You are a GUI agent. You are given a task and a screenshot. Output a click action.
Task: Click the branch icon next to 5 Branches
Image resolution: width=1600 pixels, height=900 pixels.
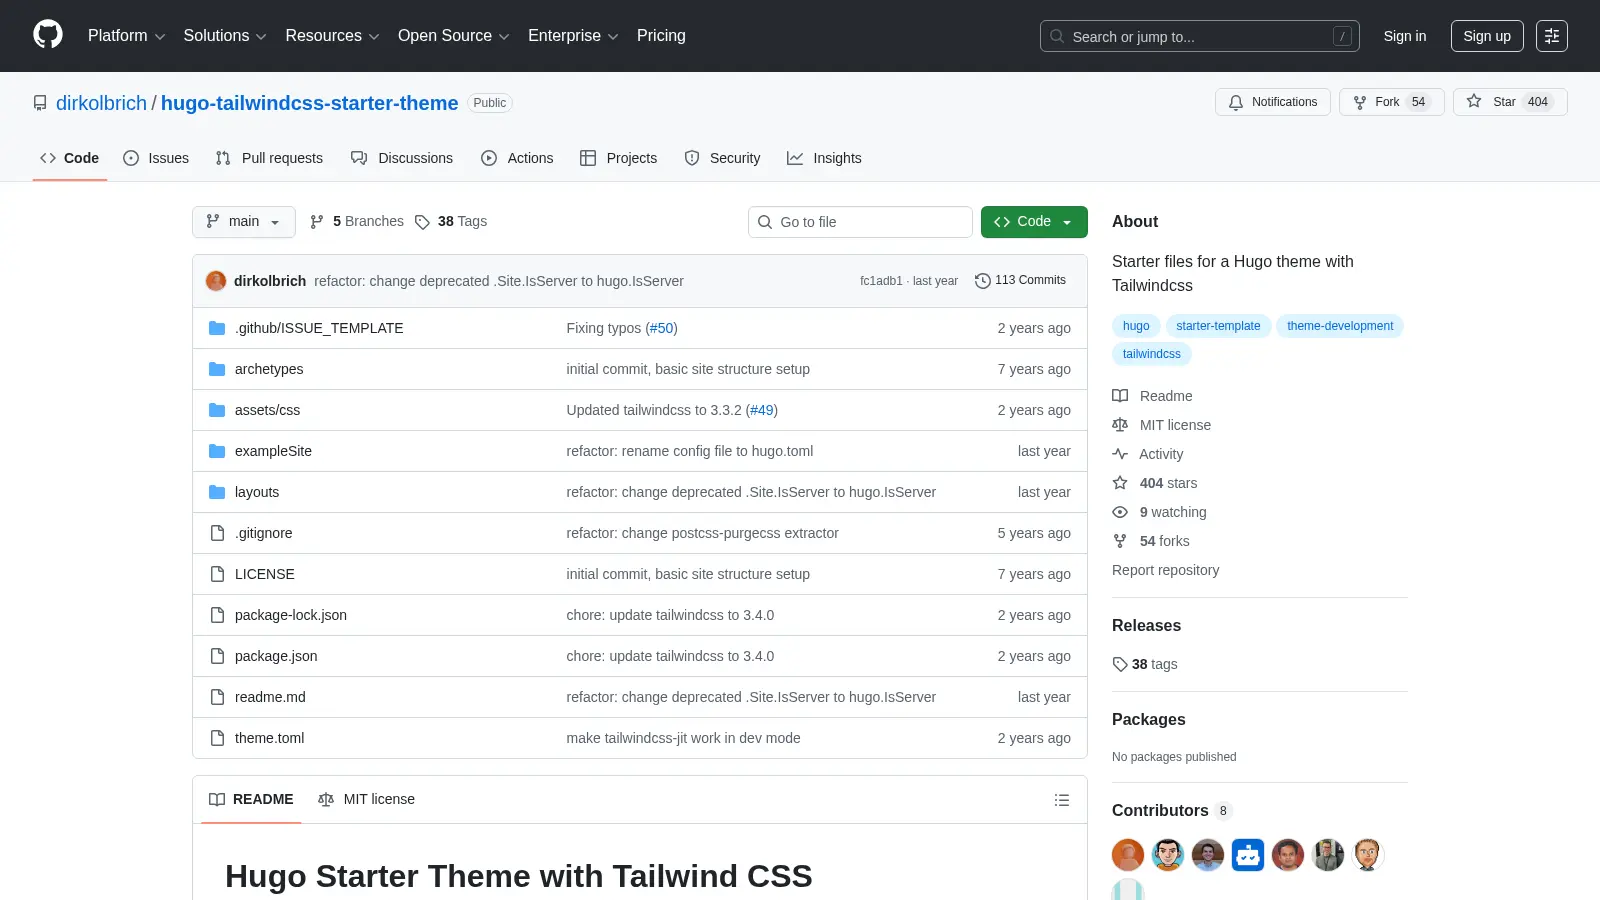click(x=317, y=222)
